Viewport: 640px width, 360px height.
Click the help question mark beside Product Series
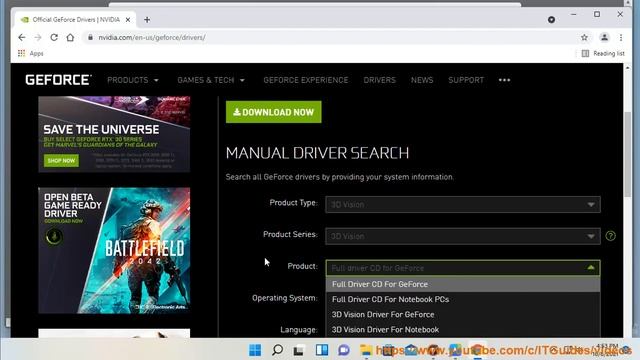pyautogui.click(x=611, y=236)
